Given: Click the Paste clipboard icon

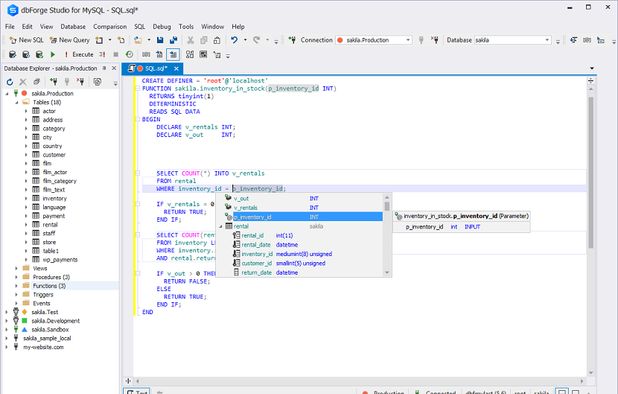Looking at the screenshot, I should 217,40.
